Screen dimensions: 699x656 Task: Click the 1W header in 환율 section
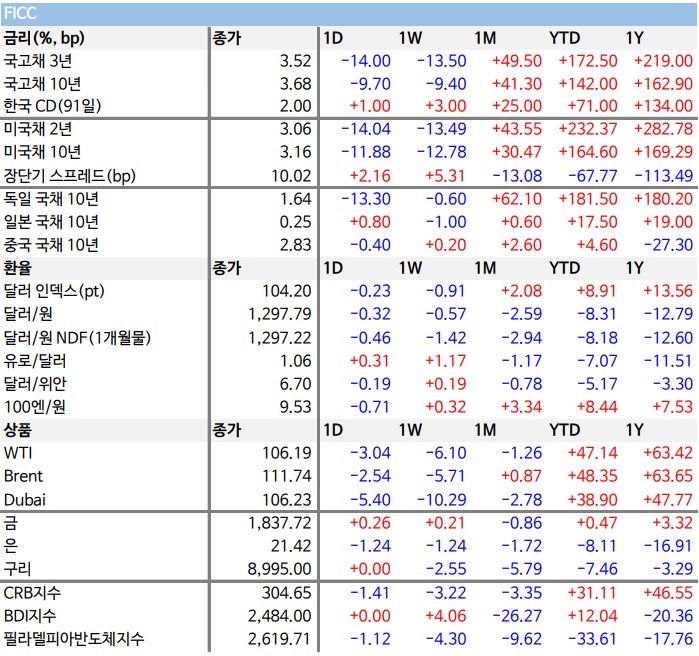[x=410, y=268]
